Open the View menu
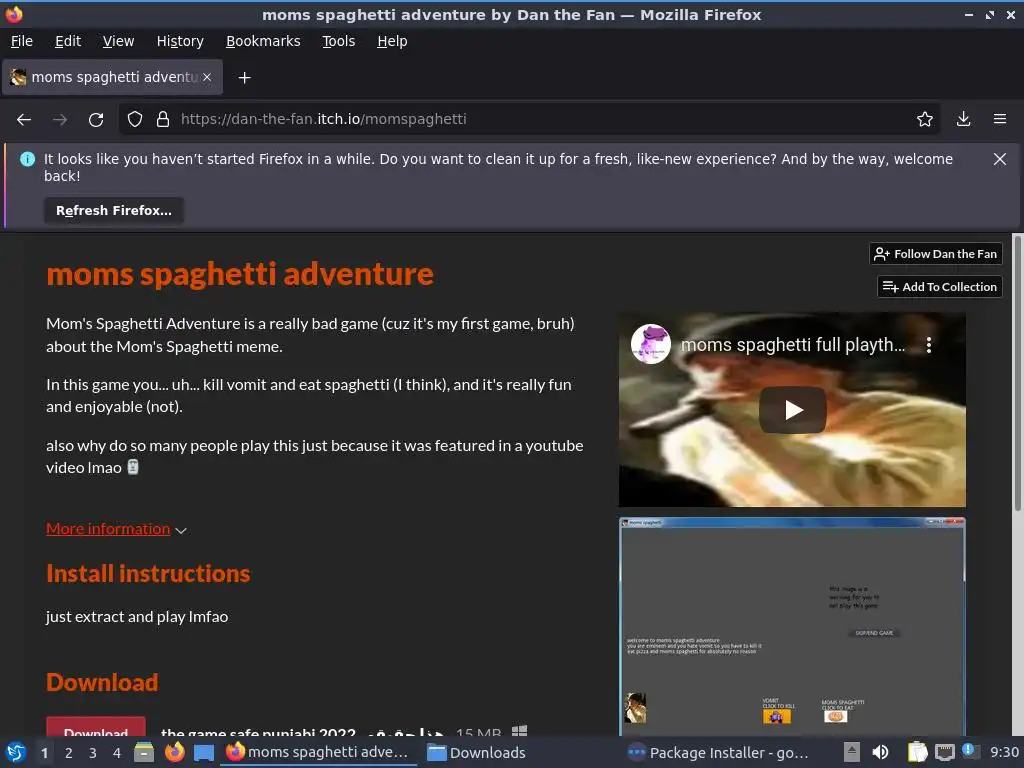 click(118, 41)
